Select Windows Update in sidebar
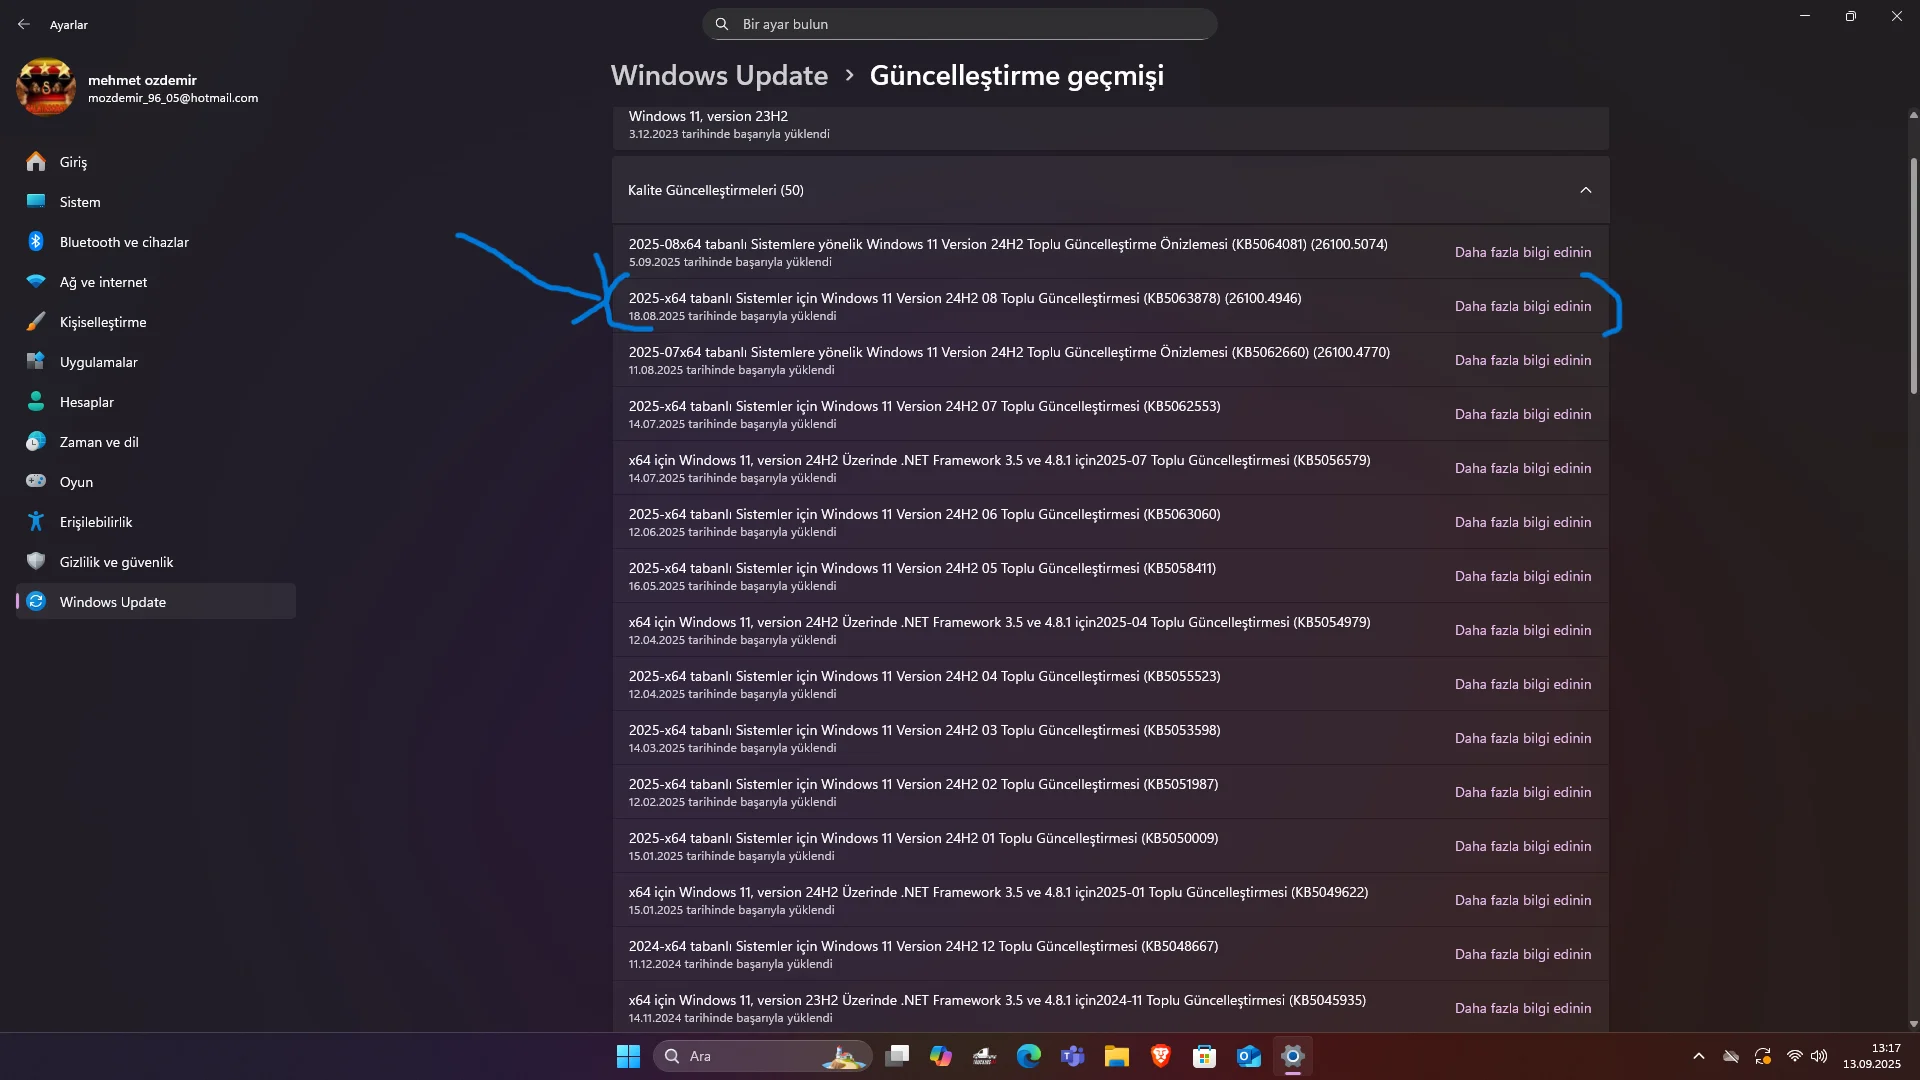1920x1080 pixels. pyautogui.click(x=112, y=602)
